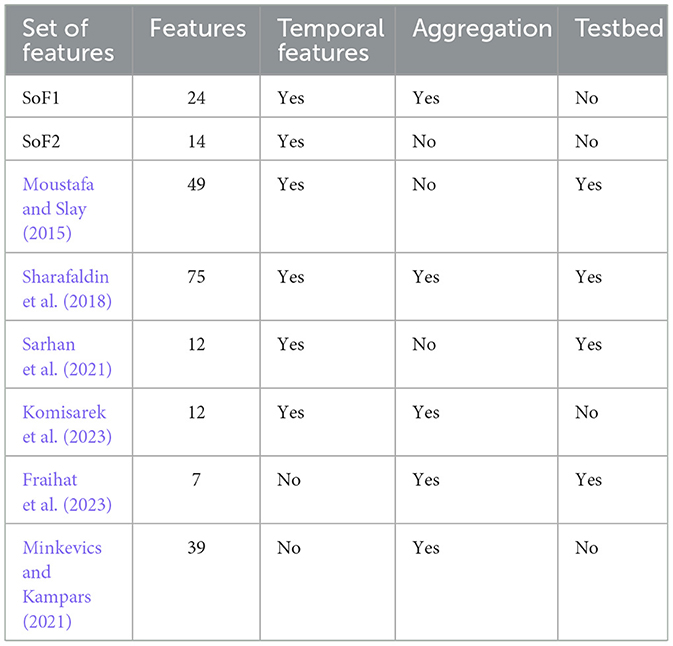Select the "Testbed" column header

coord(619,28)
